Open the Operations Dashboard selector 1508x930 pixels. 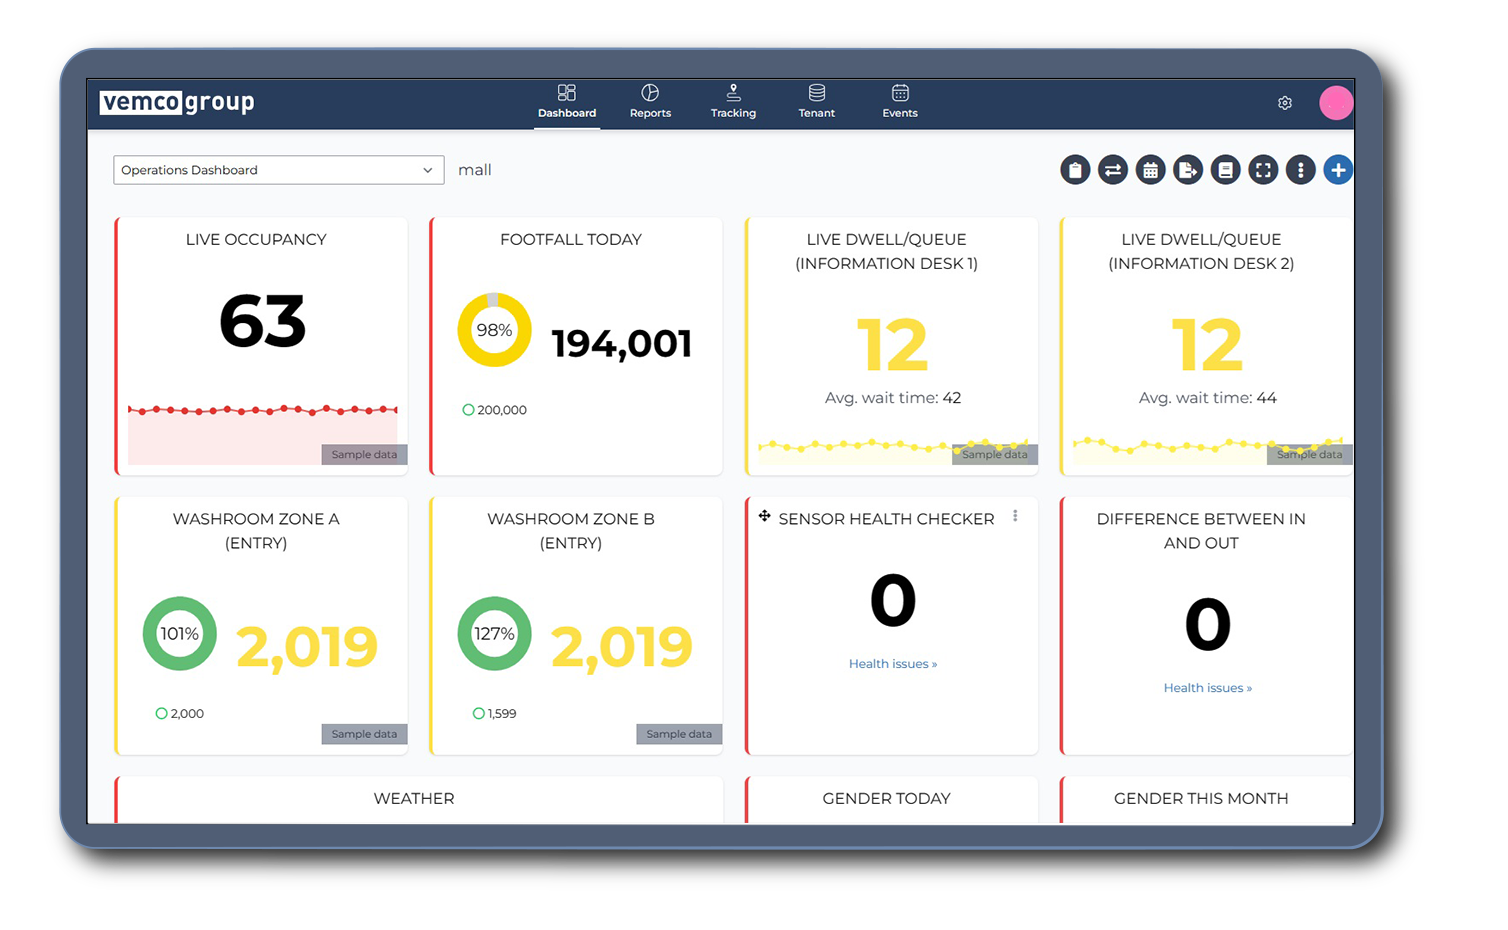click(278, 170)
